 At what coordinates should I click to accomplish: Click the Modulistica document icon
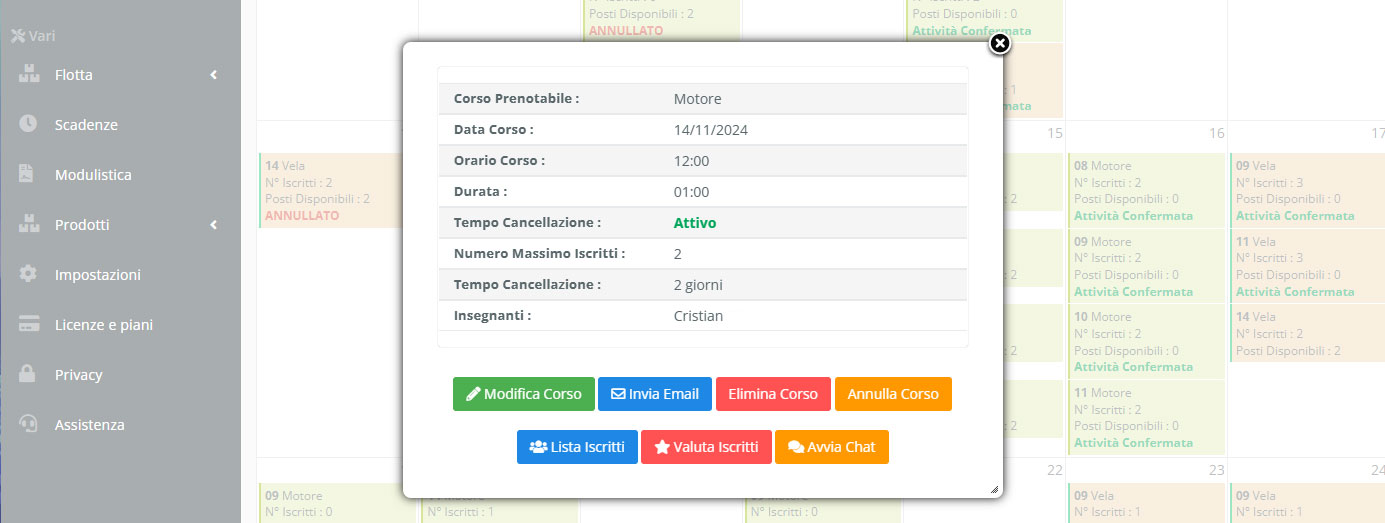click(27, 174)
